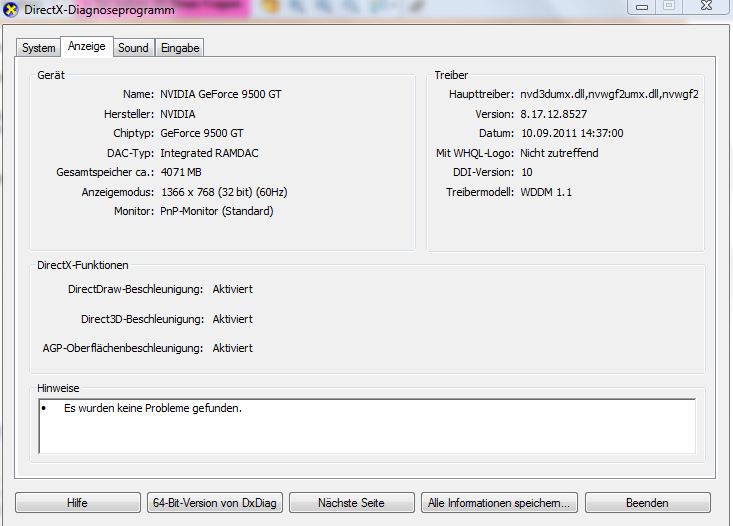Switch to the System tab
The width and height of the screenshot is (733, 526).
point(39,48)
